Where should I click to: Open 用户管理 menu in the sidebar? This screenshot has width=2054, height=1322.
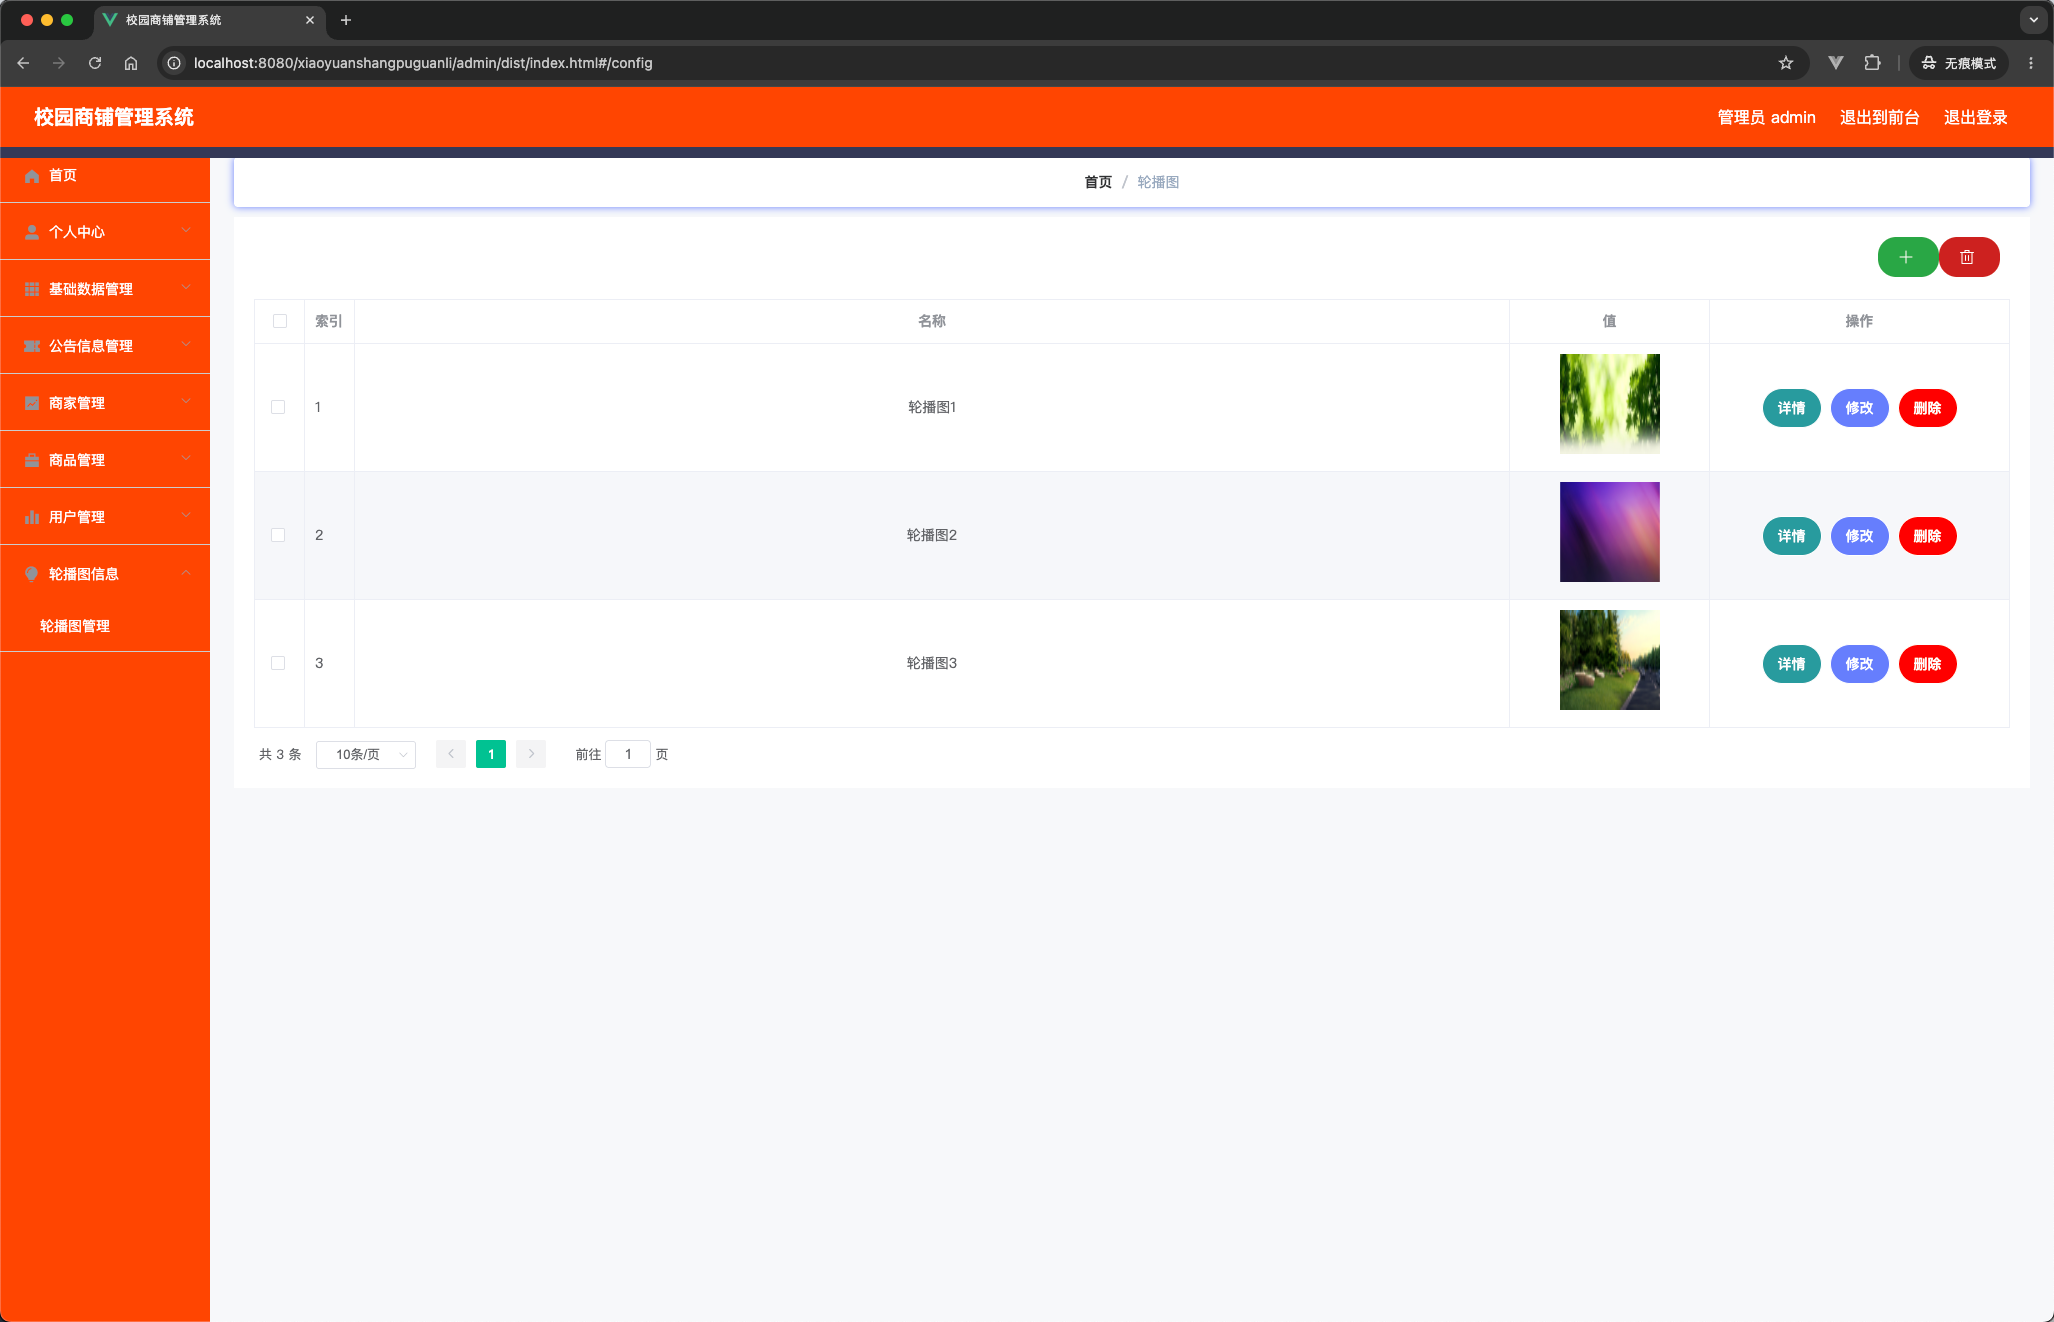[105, 517]
